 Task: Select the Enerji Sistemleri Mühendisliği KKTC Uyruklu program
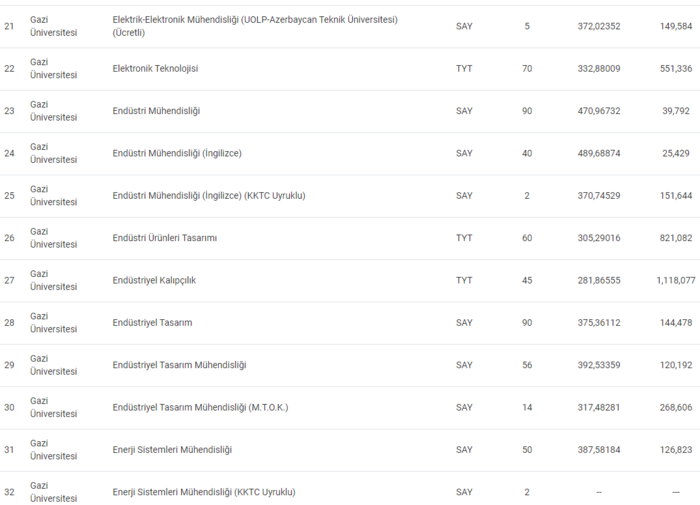204,492
